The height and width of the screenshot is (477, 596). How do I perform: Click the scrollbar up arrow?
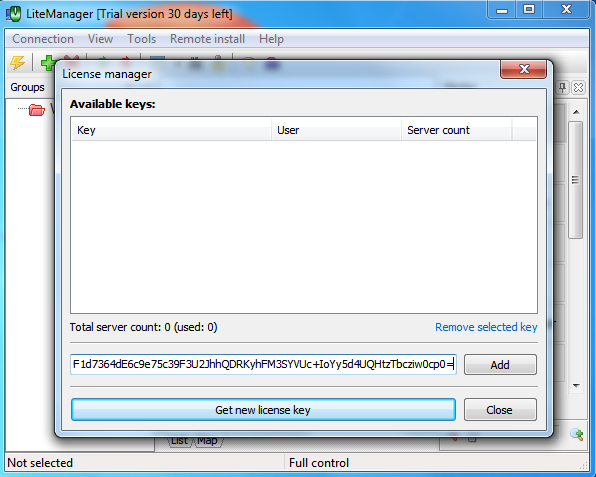coord(576,112)
